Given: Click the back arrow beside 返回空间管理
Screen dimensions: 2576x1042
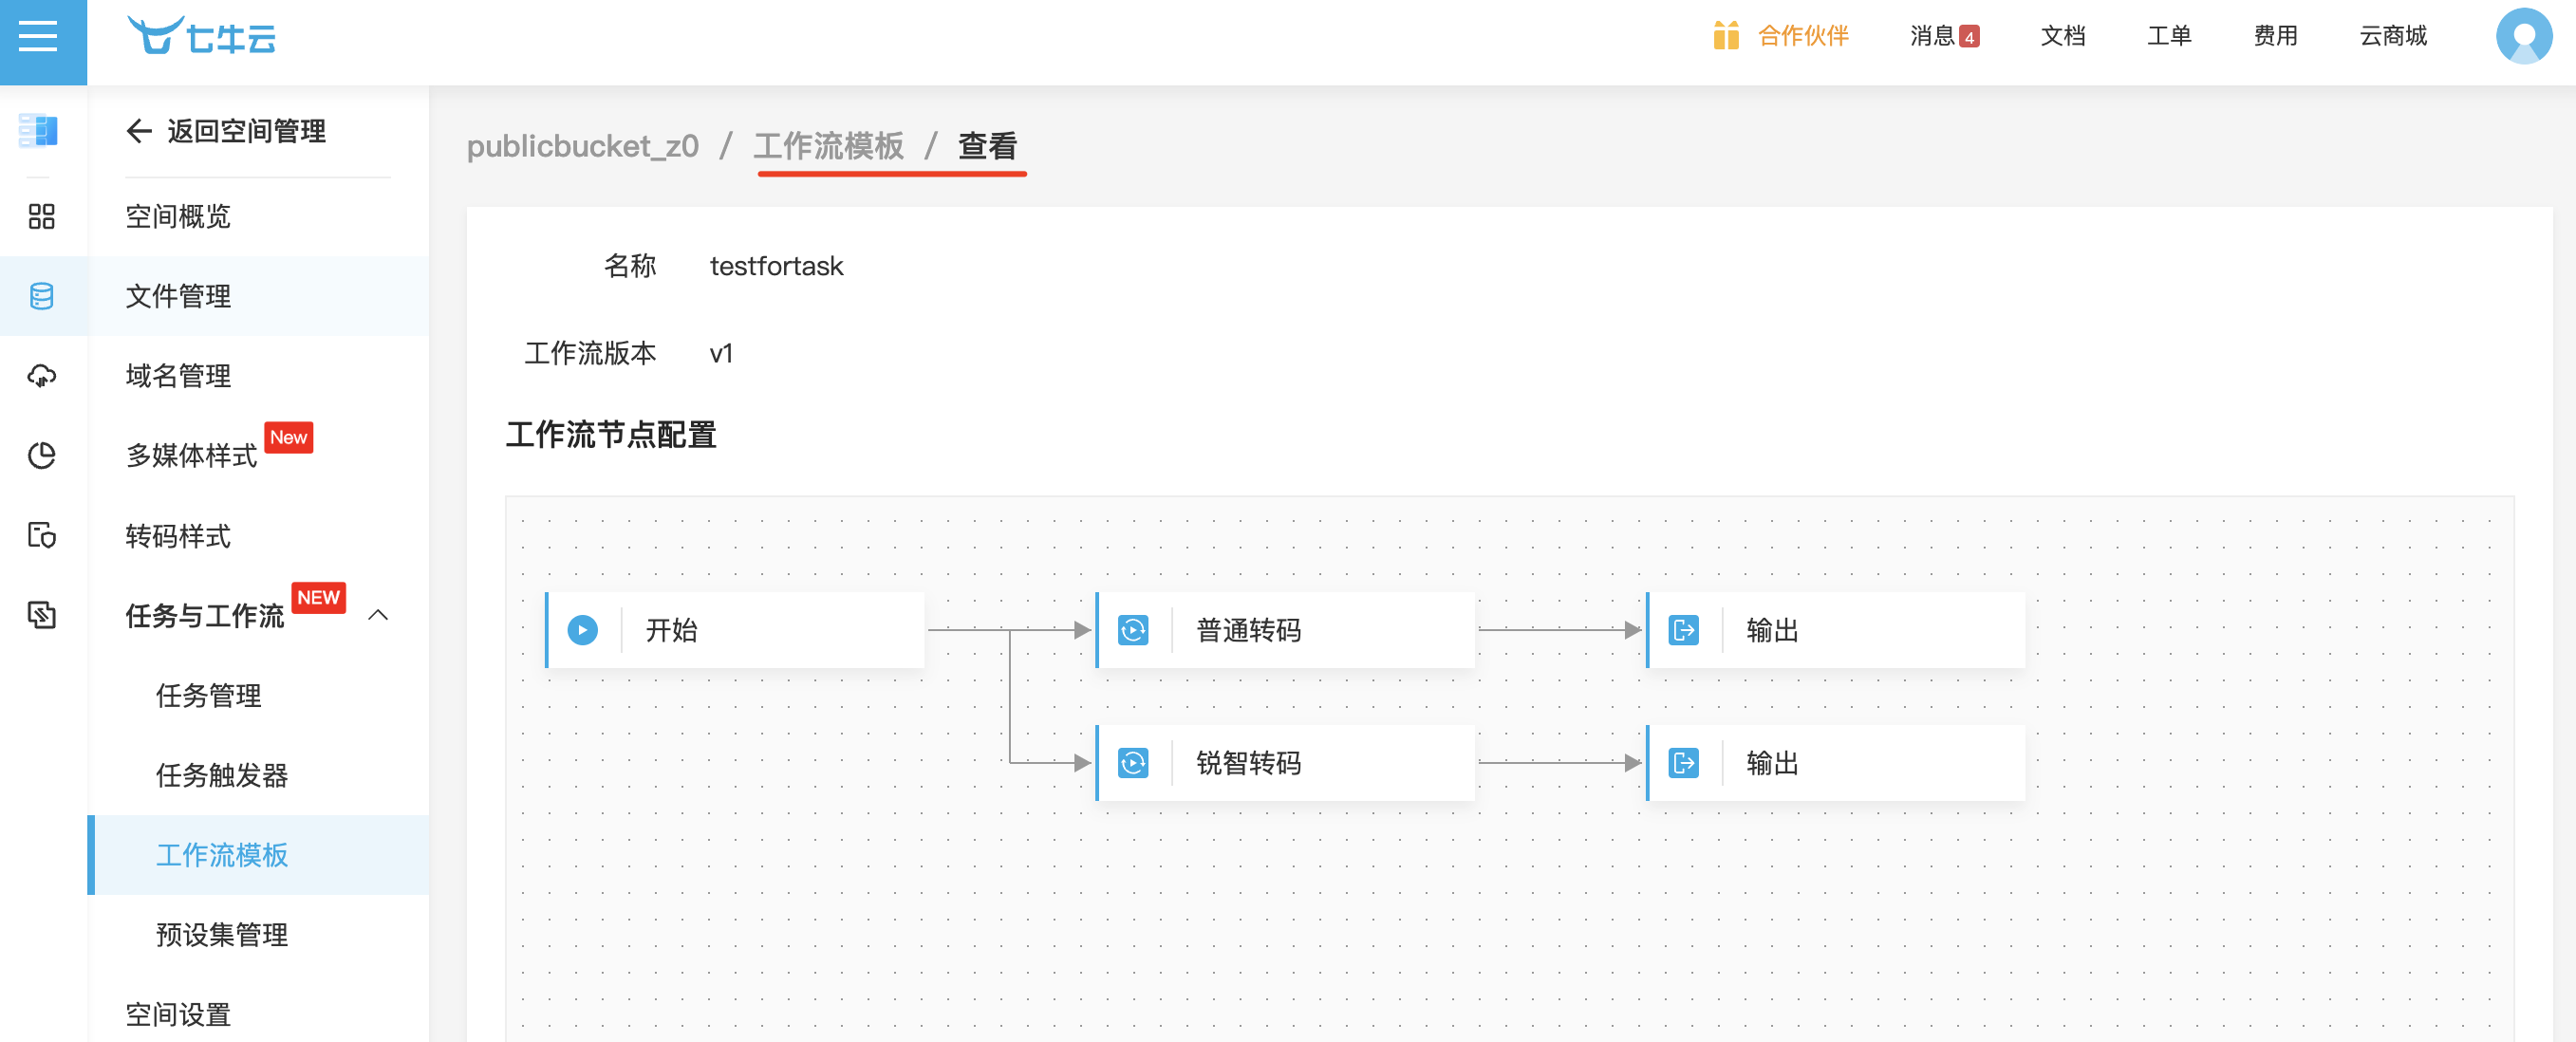Looking at the screenshot, I should (139, 131).
